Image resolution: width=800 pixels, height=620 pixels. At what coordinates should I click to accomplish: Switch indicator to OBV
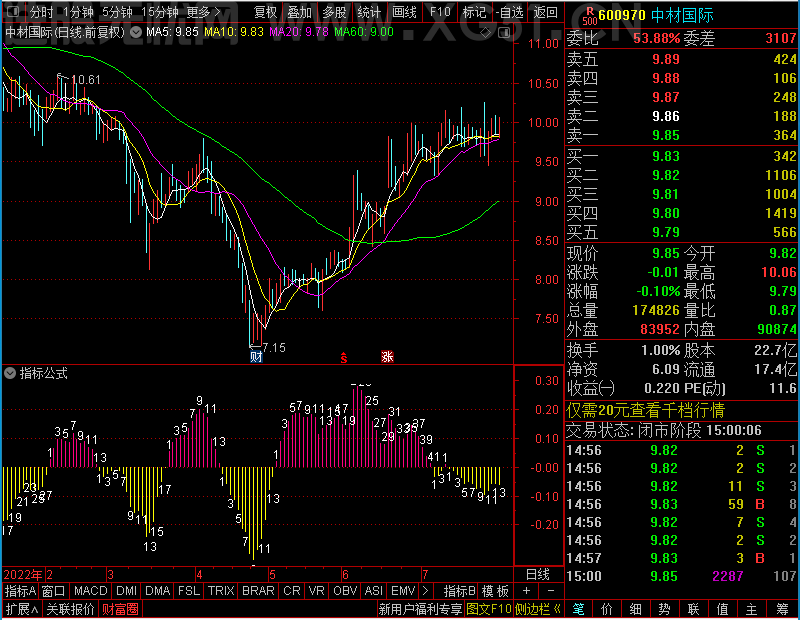point(345,591)
